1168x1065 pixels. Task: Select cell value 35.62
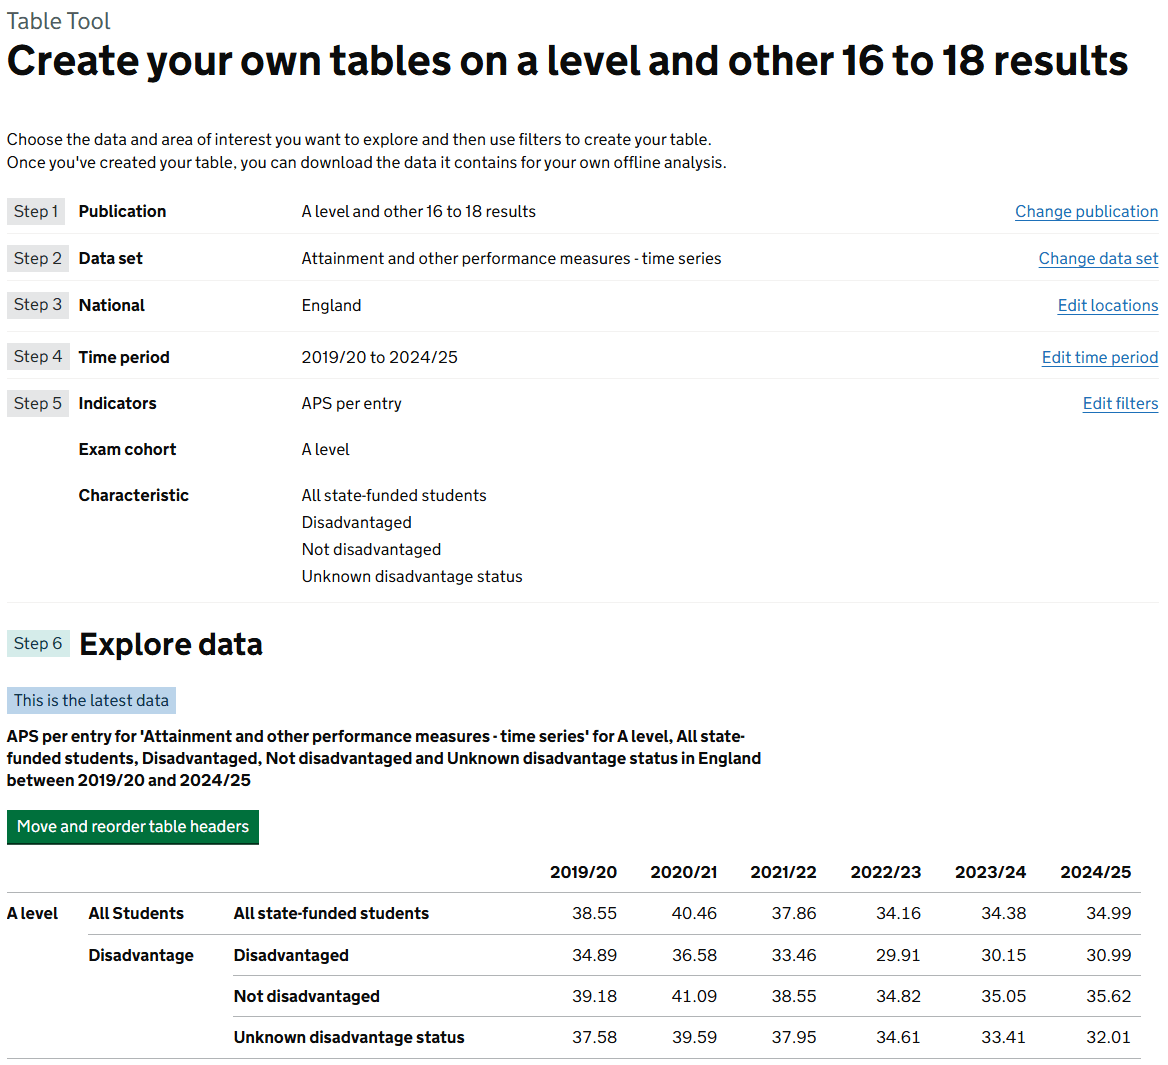pyautogui.click(x=1108, y=996)
